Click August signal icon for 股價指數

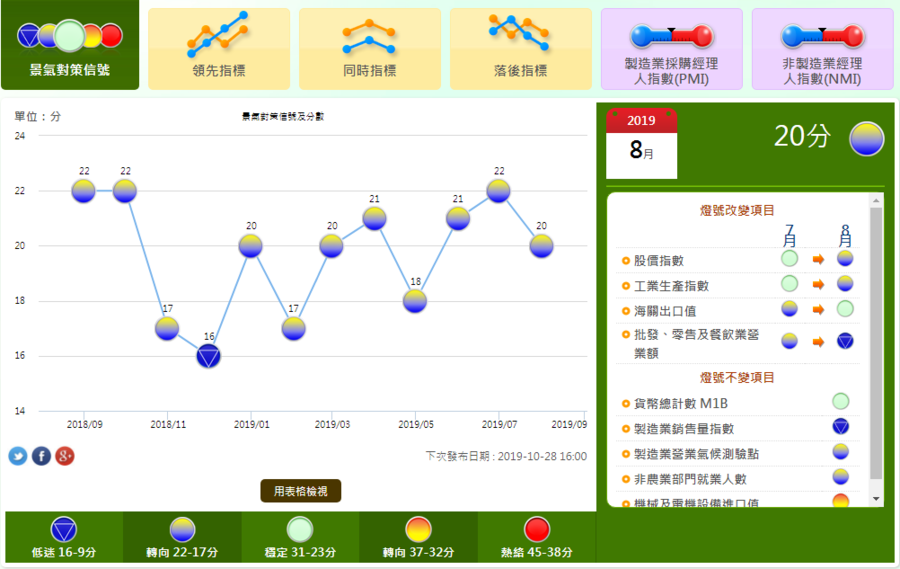click(x=845, y=258)
